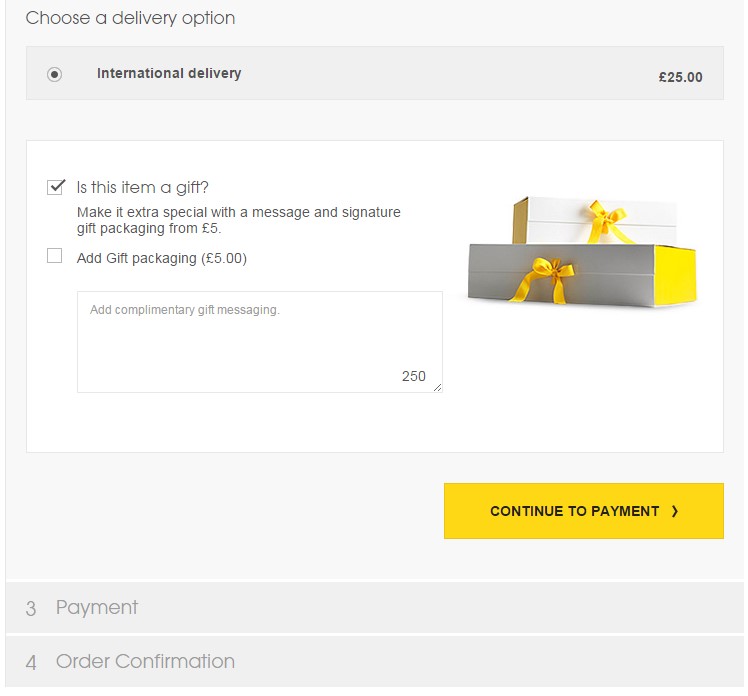The height and width of the screenshot is (696, 748).
Task: Click step number 3 beside Payment
Action: (x=31, y=609)
